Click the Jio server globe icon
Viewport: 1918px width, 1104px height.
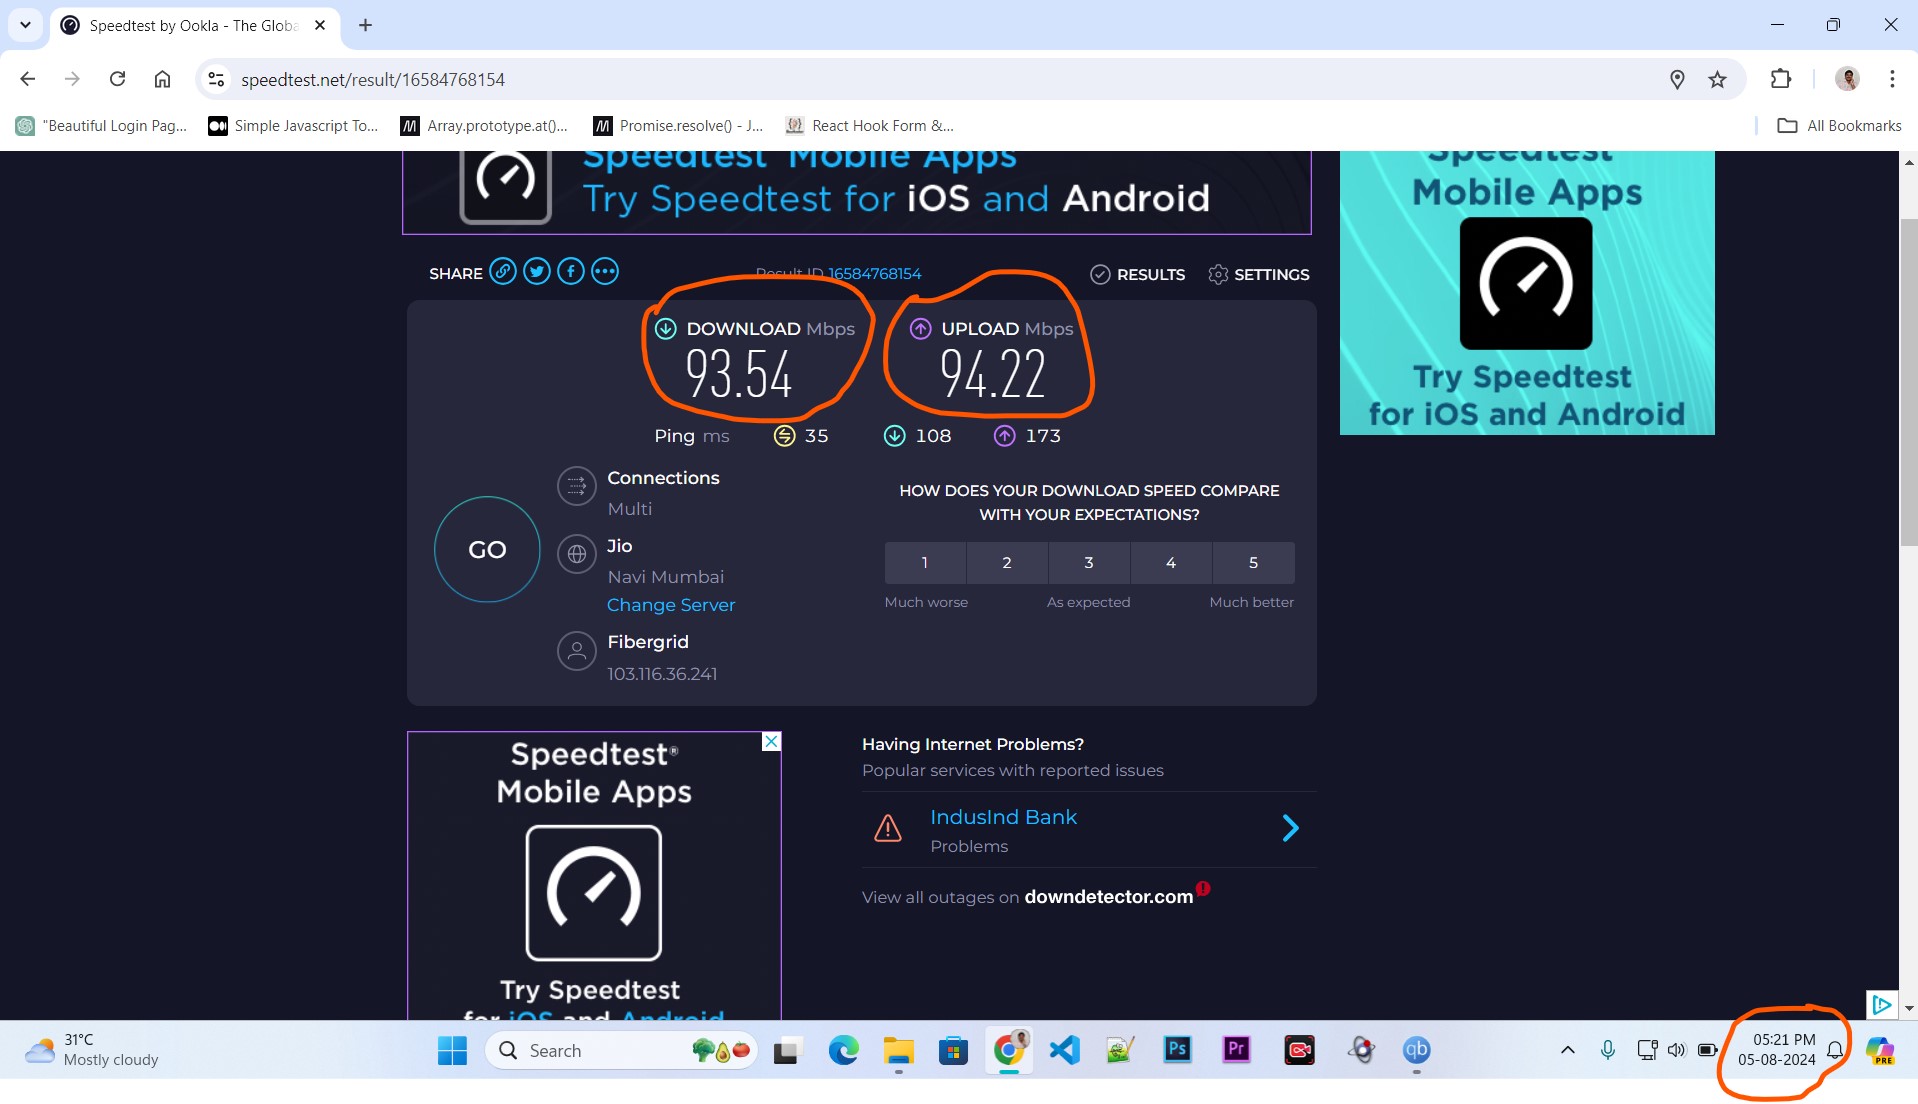[576, 553]
